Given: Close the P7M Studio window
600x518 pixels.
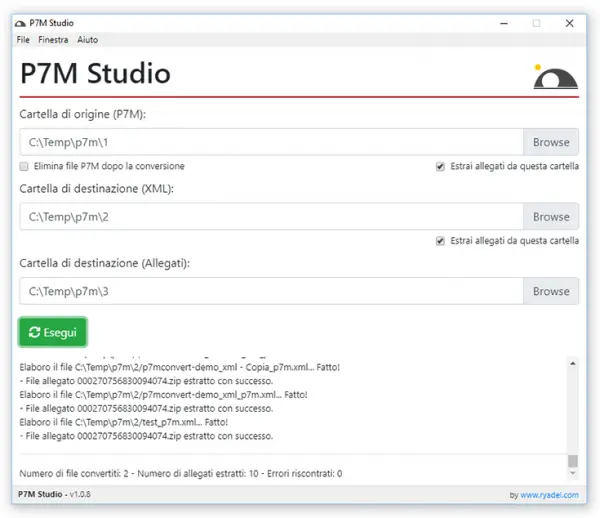Looking at the screenshot, I should (x=569, y=23).
